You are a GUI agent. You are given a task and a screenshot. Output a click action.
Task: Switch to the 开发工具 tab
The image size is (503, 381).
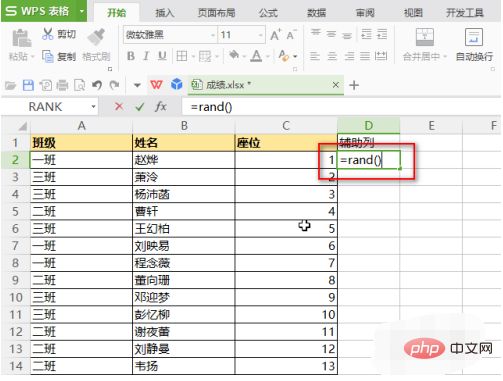click(465, 13)
